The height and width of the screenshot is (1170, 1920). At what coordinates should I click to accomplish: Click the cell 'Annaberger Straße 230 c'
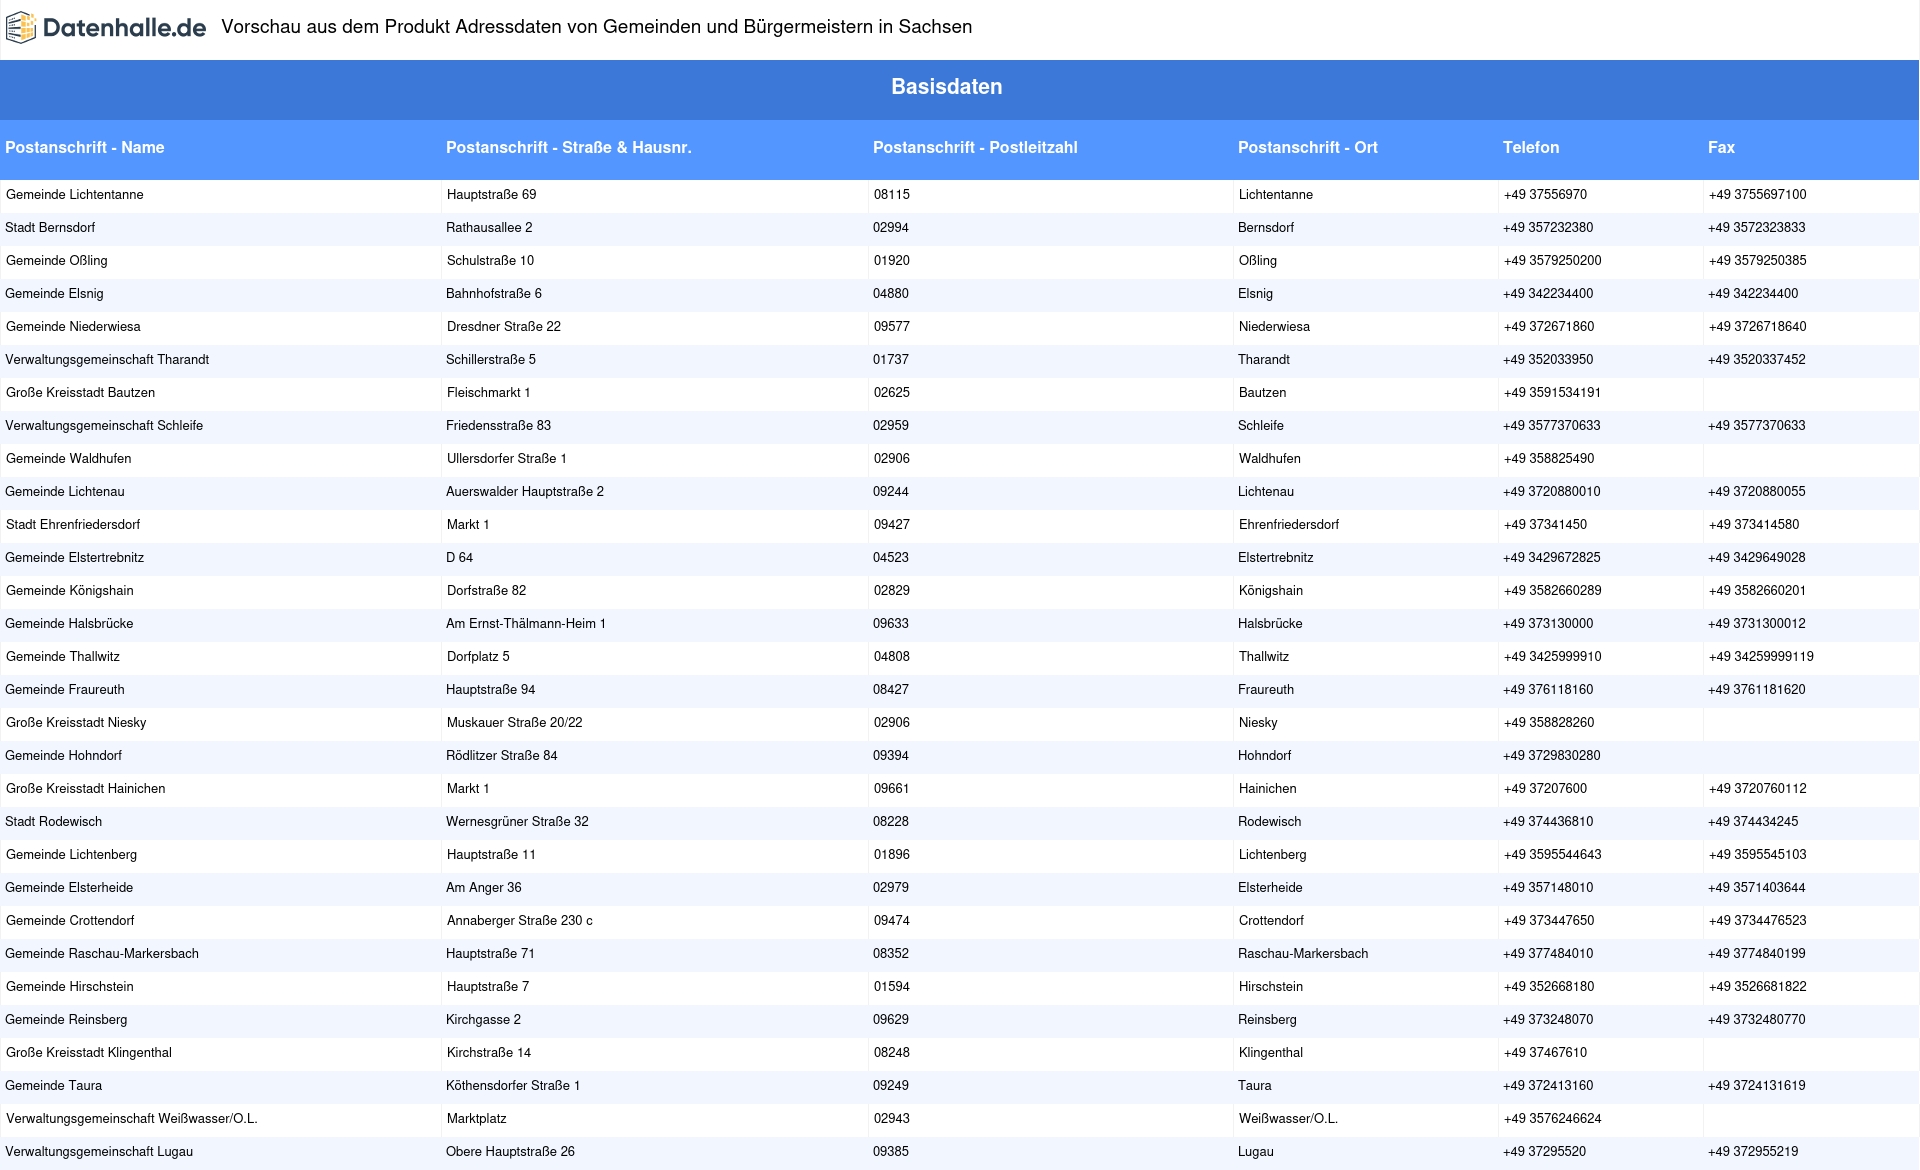(x=519, y=921)
